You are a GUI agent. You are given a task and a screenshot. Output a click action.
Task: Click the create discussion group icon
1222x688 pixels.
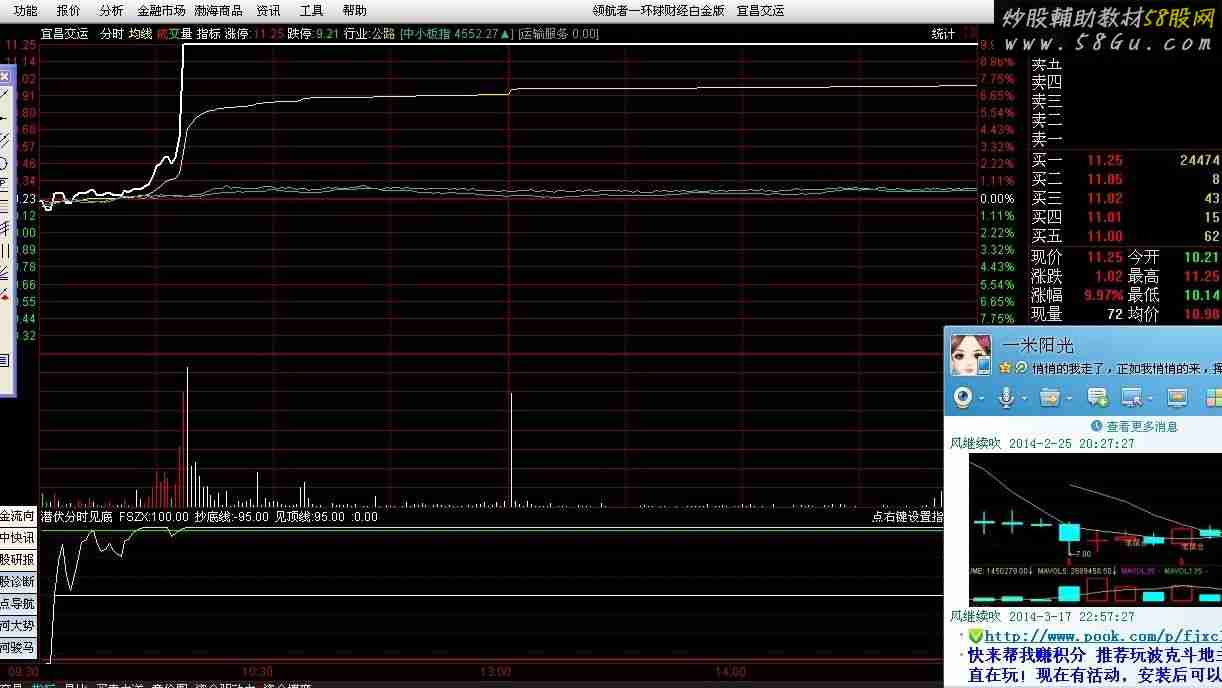1097,398
